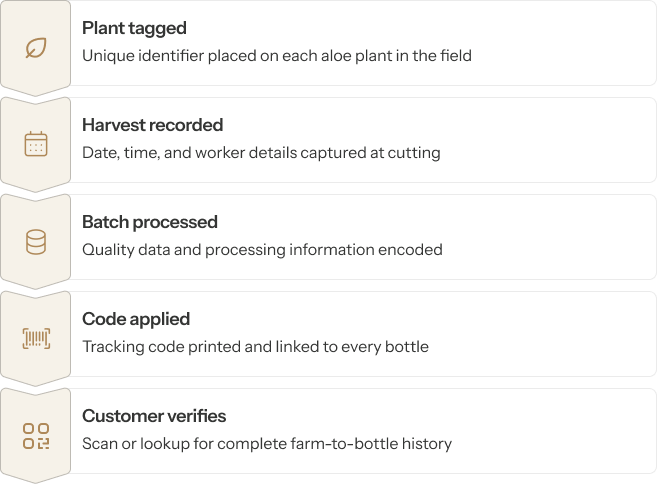
Task: Select the barcode scan icon
Action: click(36, 339)
